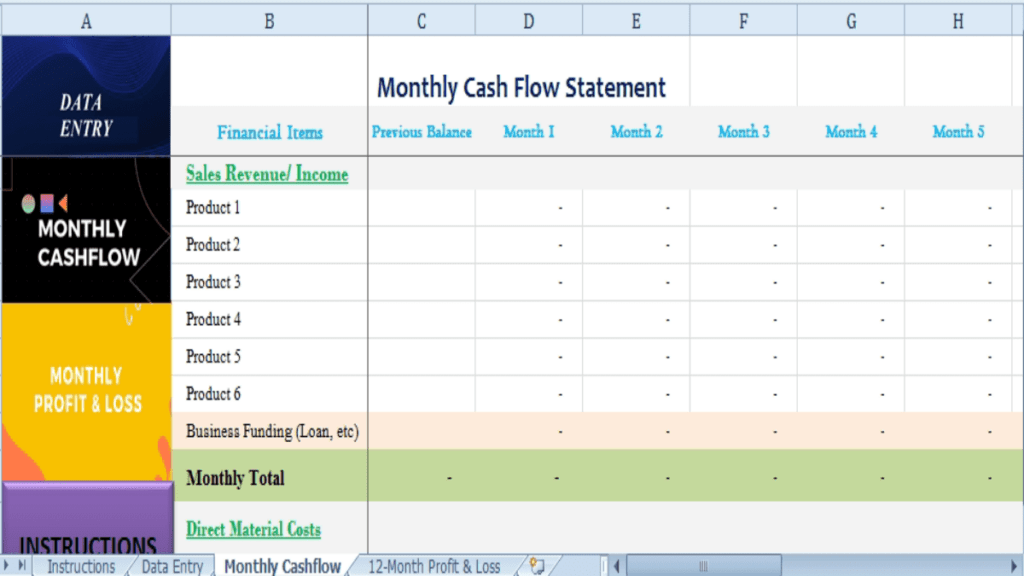Viewport: 1024px width, 576px height.
Task: Switch to the Data Entry sheet tab
Action: pos(170,566)
